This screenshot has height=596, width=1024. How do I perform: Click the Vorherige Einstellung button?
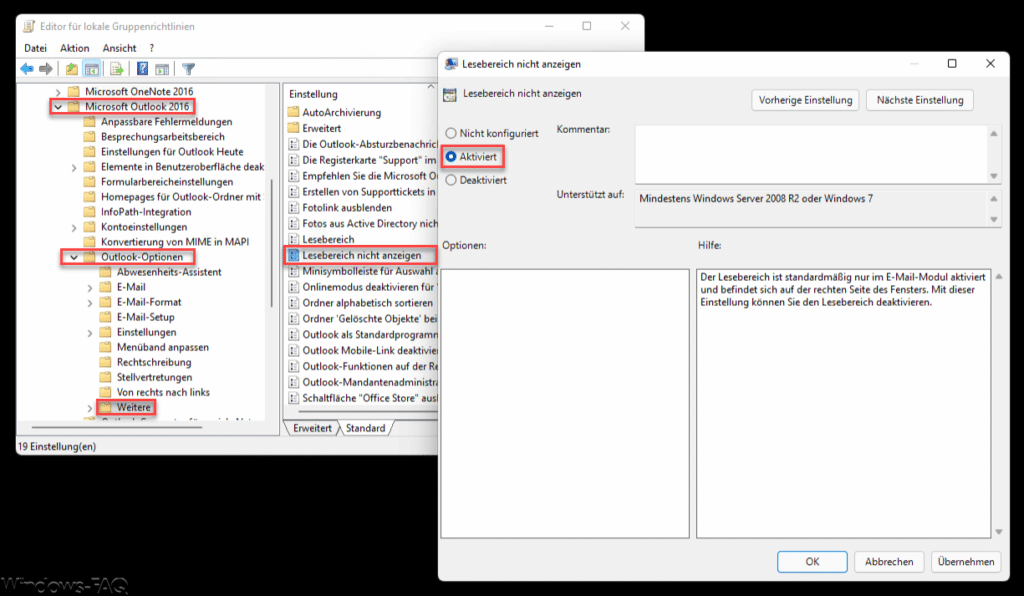pos(805,100)
